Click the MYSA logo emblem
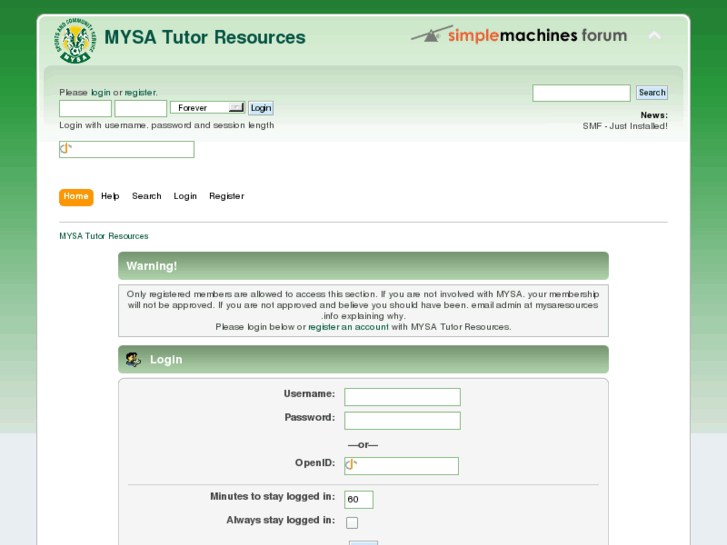The image size is (727, 545). (x=76, y=40)
